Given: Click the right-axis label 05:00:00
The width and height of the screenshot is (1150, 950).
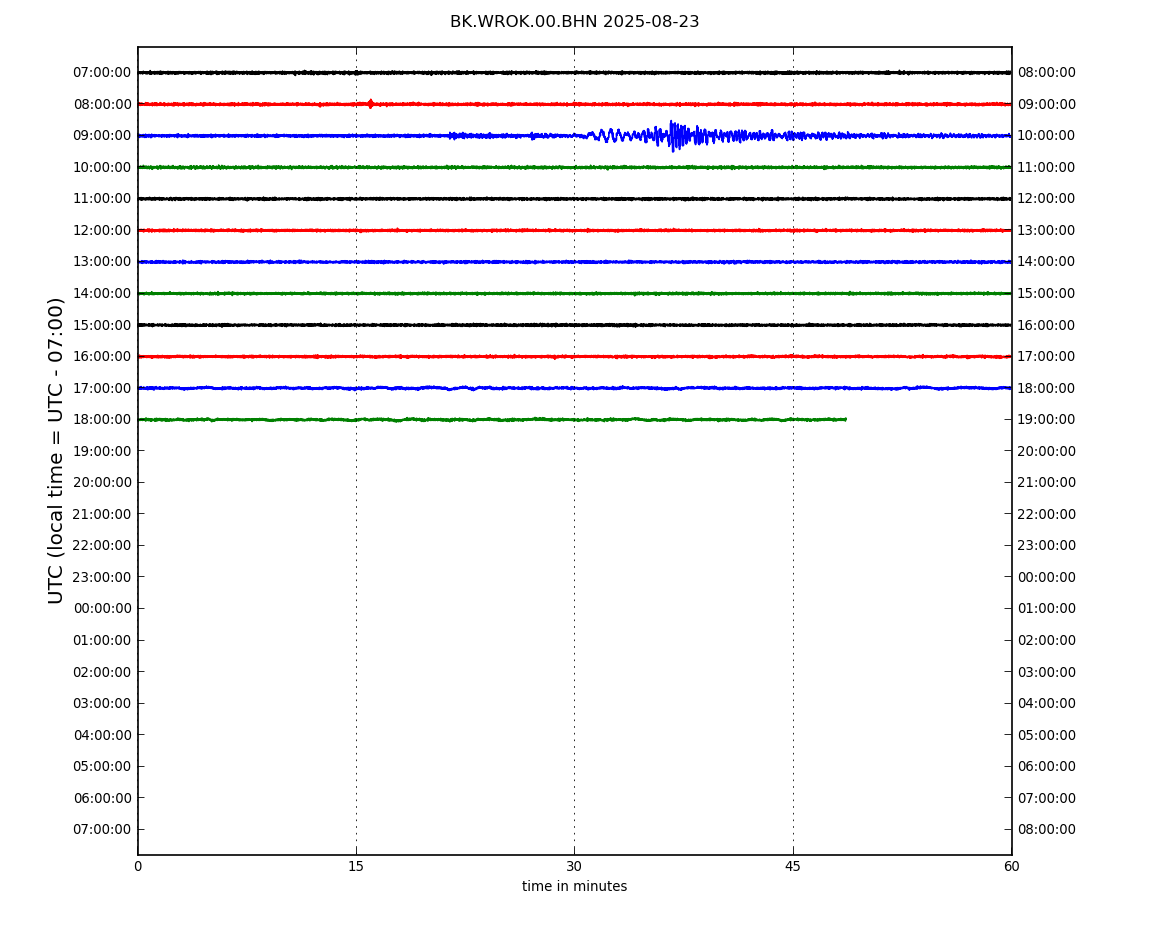Looking at the screenshot, I should point(1047,735).
